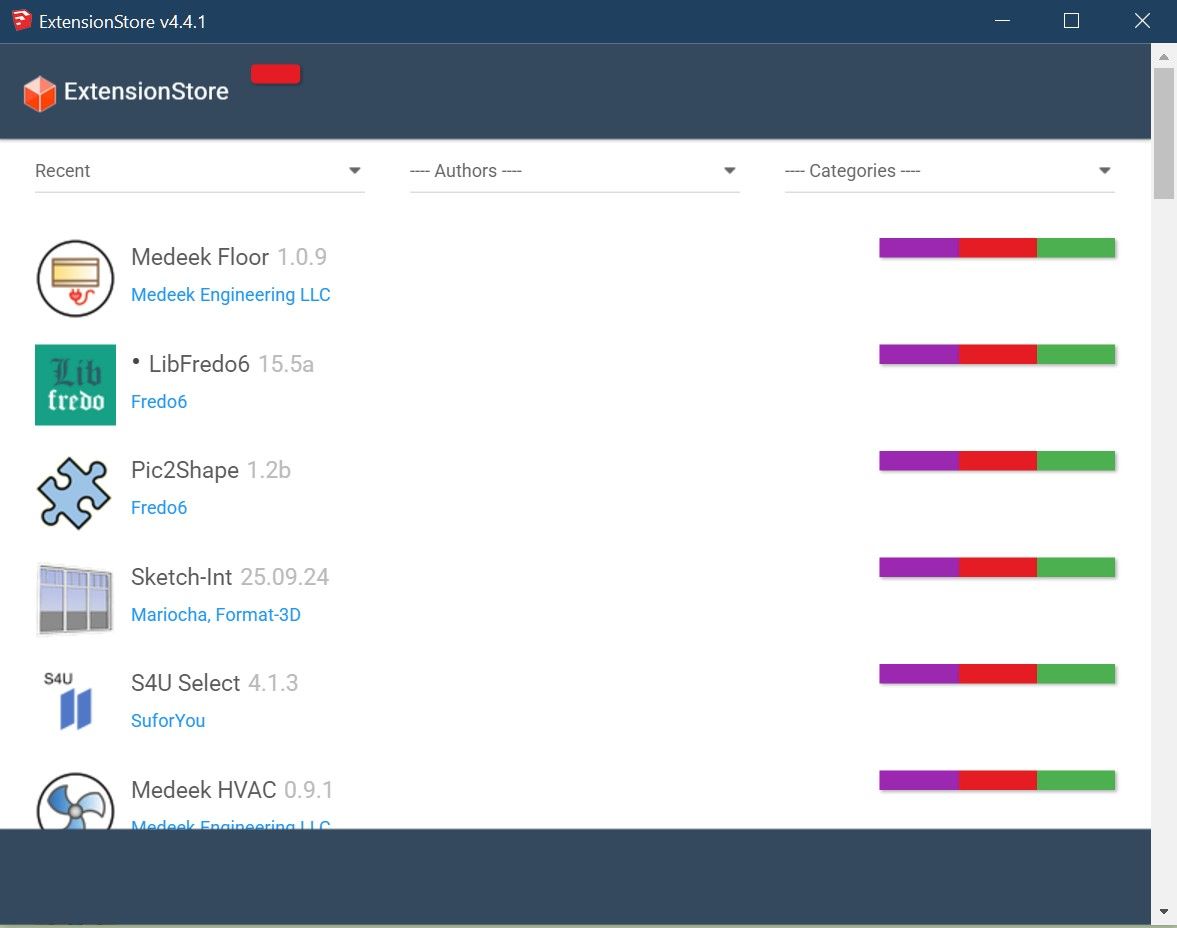Image resolution: width=1177 pixels, height=928 pixels.
Task: Click the SketchUp icon in title bar
Action: point(22,21)
